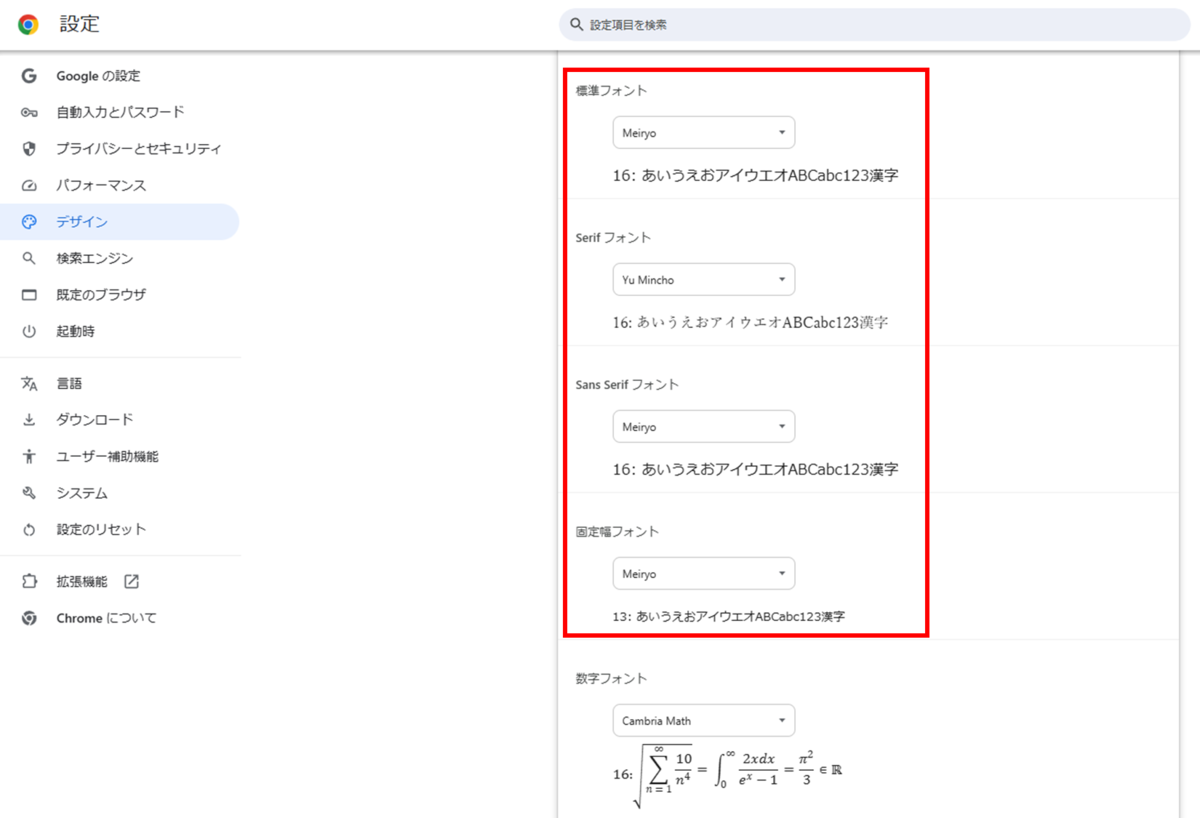Screen dimensions: 1200x818
Task: Click the Chrome logo icon
Action: [28, 25]
